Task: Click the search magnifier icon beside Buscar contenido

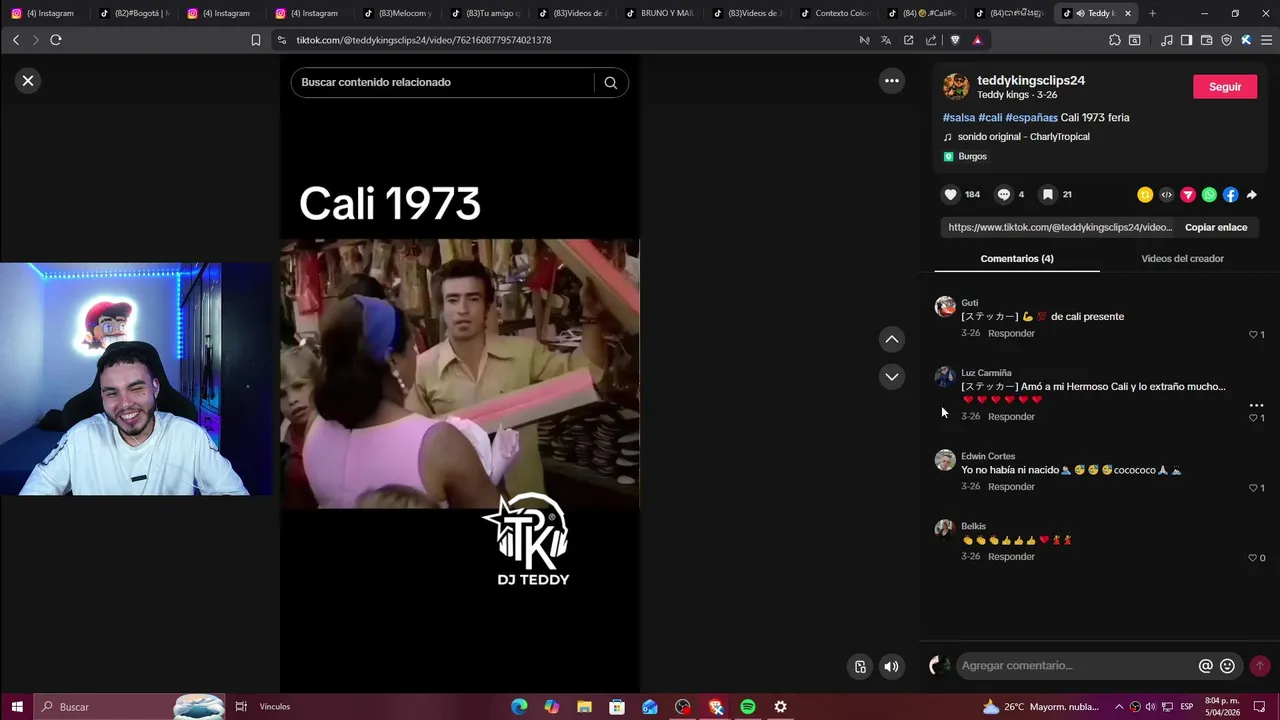Action: point(610,82)
